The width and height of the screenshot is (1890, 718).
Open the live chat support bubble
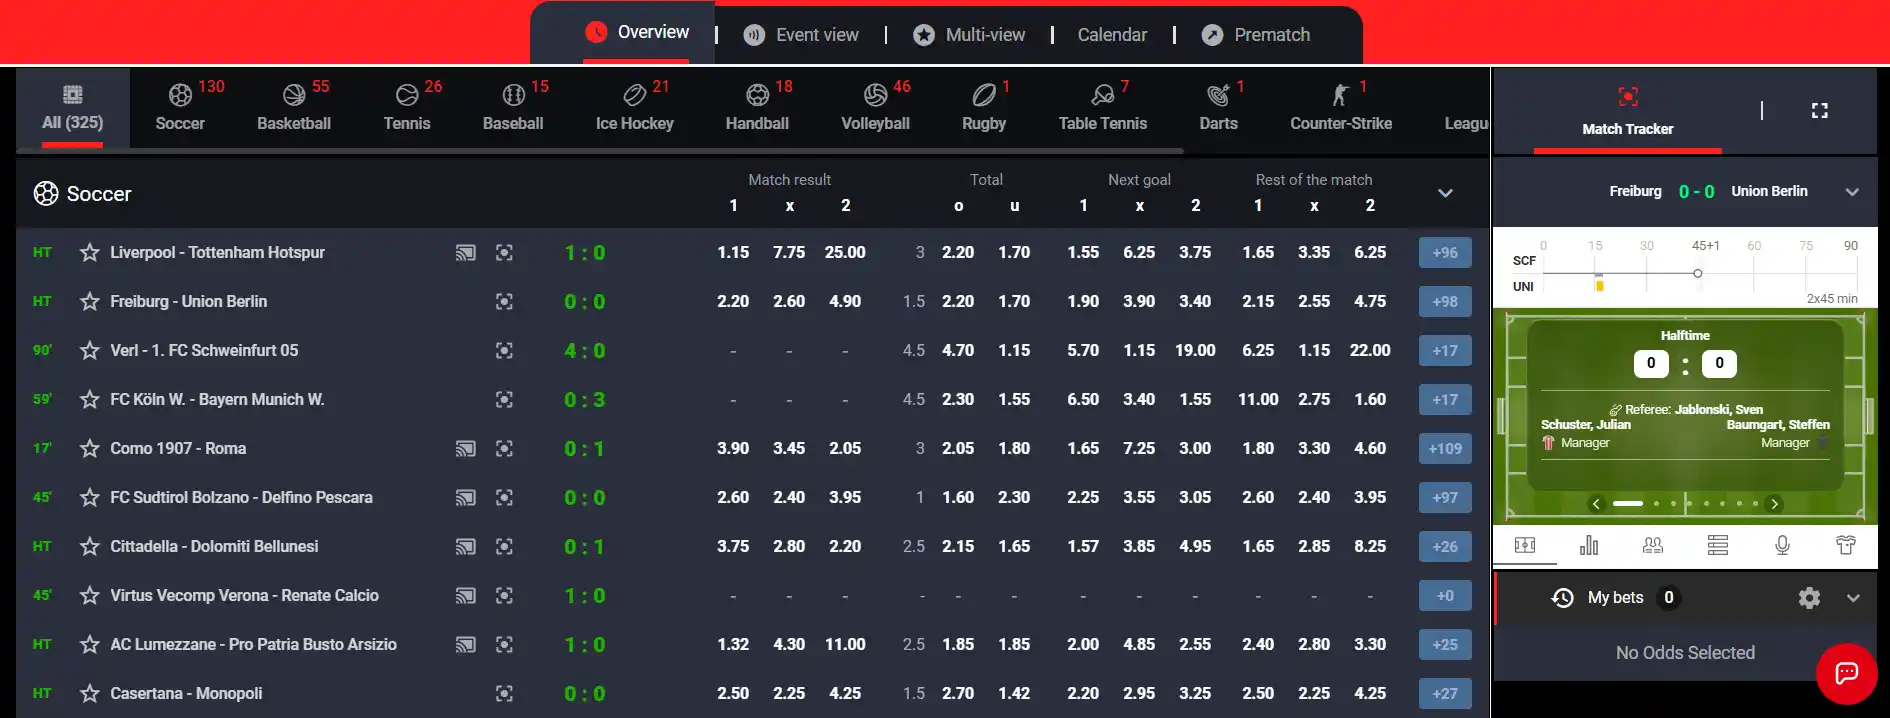pyautogui.click(x=1846, y=673)
